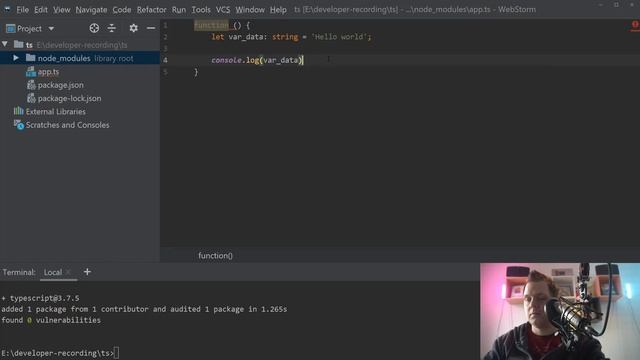Click the ts project folder icon
Screen dimensions: 640x360
[x=18, y=44]
